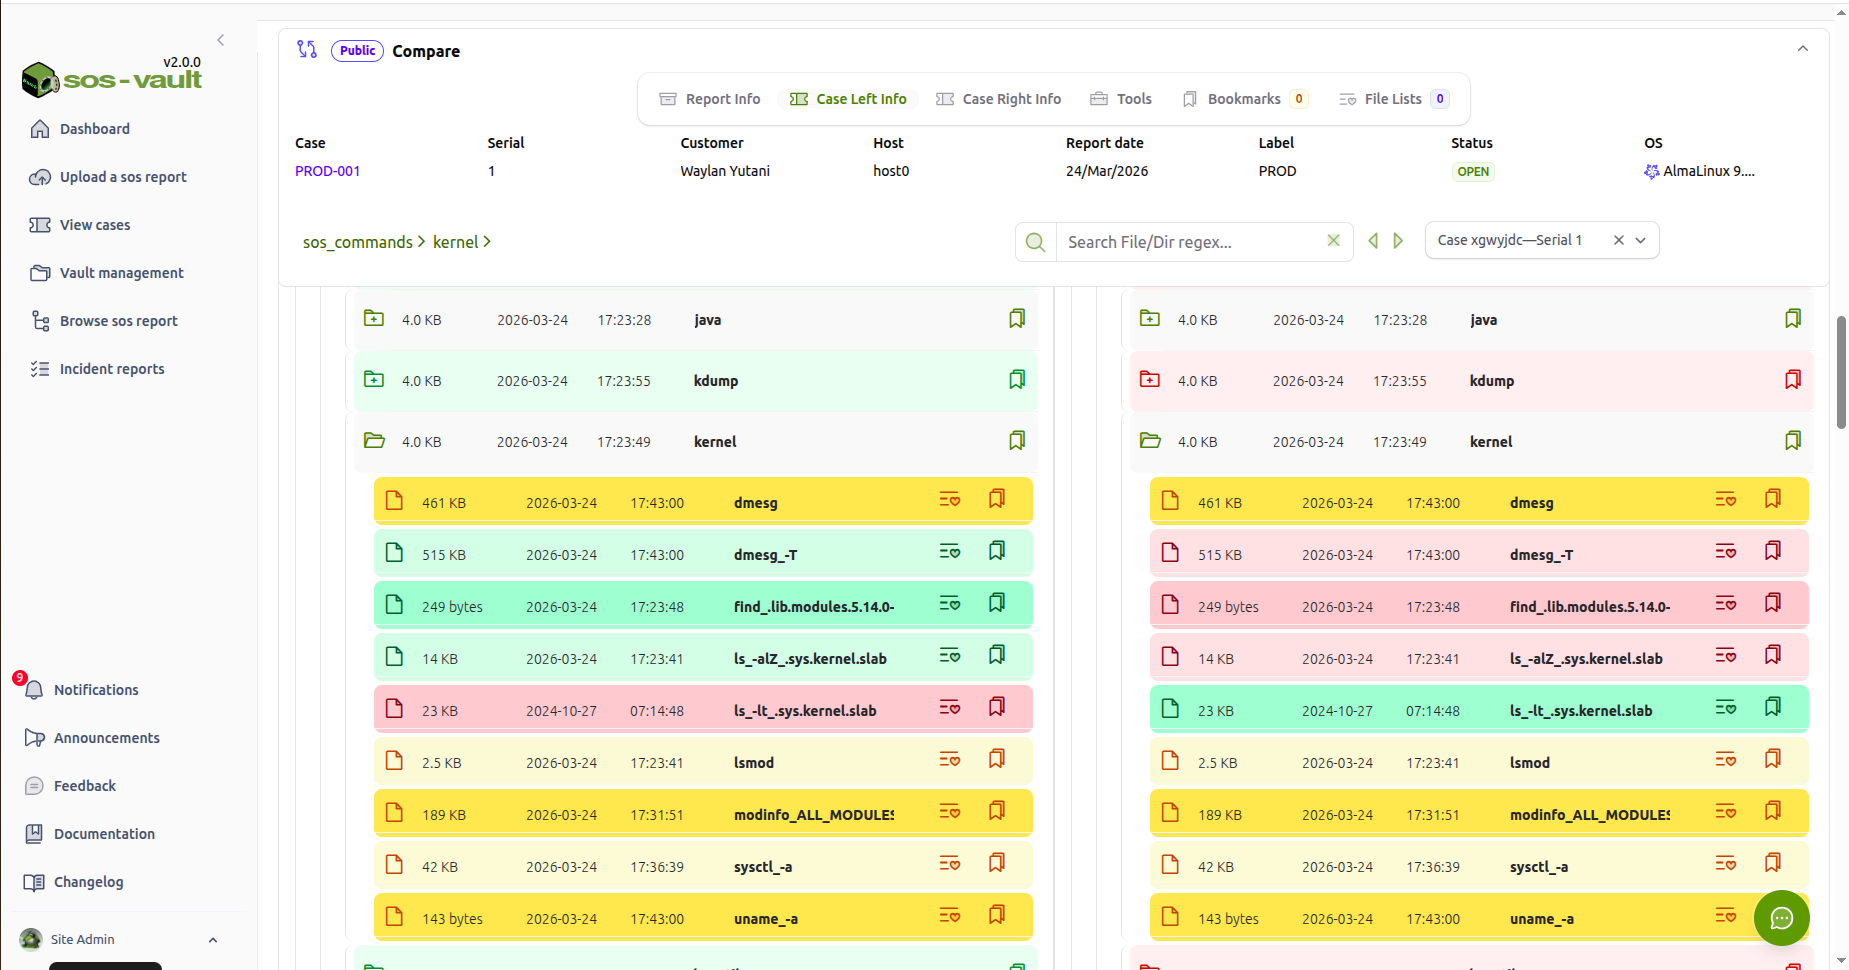Navigate to Incident reports in the sidebar
The image size is (1849, 970).
111,368
